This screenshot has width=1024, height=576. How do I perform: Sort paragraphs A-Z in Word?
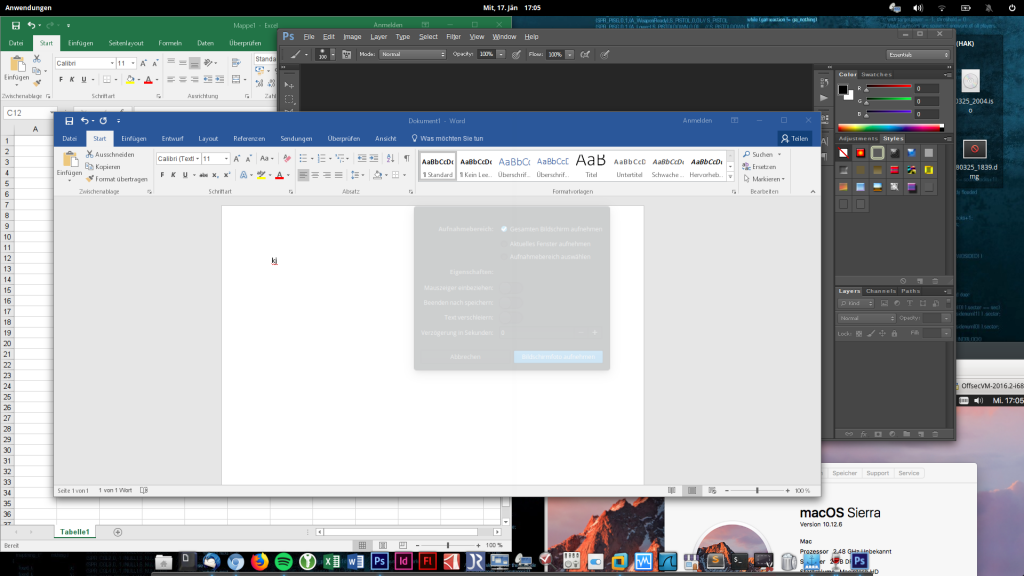coord(390,159)
